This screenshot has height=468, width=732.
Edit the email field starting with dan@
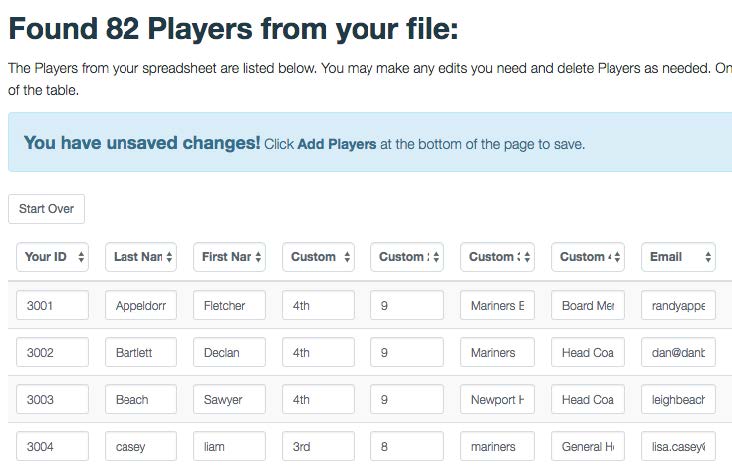coord(678,353)
